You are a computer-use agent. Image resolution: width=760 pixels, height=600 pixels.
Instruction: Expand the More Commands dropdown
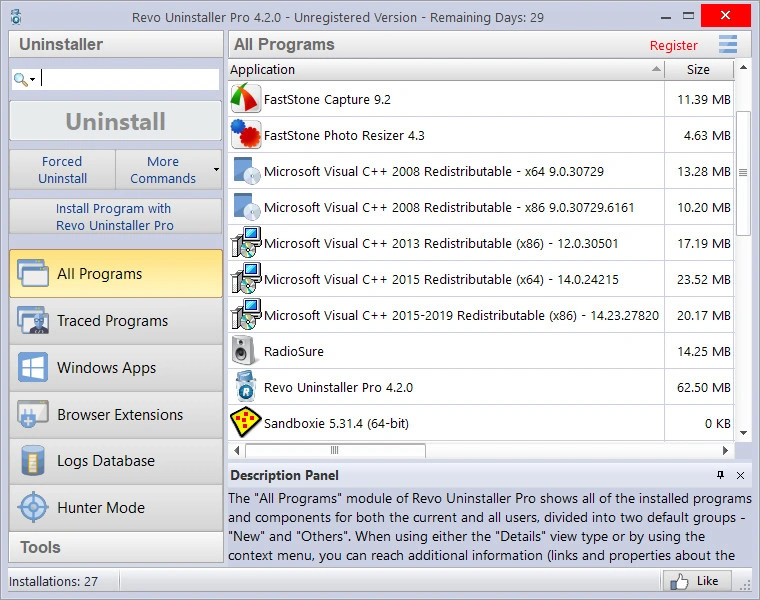(x=216, y=170)
